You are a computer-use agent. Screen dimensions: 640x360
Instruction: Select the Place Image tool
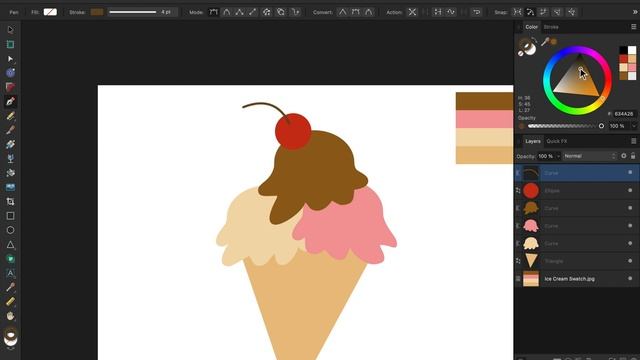[10, 187]
